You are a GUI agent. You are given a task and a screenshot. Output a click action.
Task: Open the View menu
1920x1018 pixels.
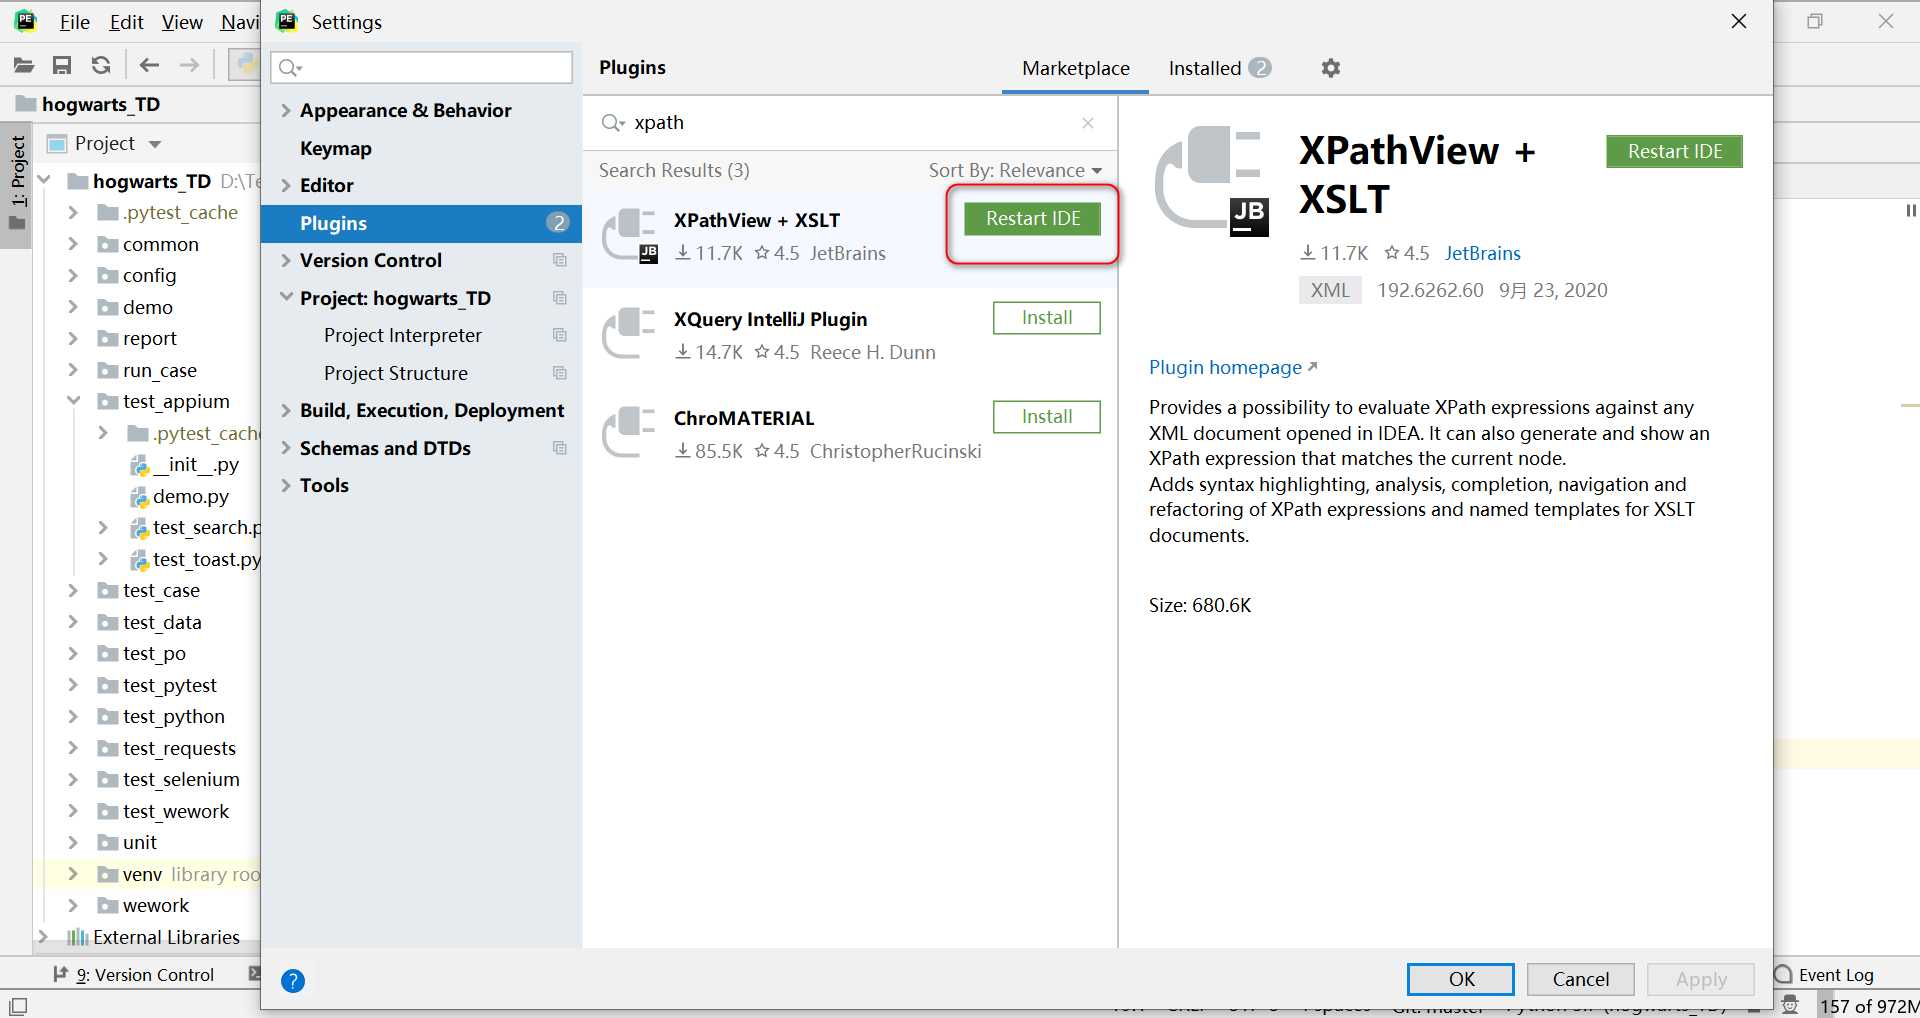(x=182, y=22)
